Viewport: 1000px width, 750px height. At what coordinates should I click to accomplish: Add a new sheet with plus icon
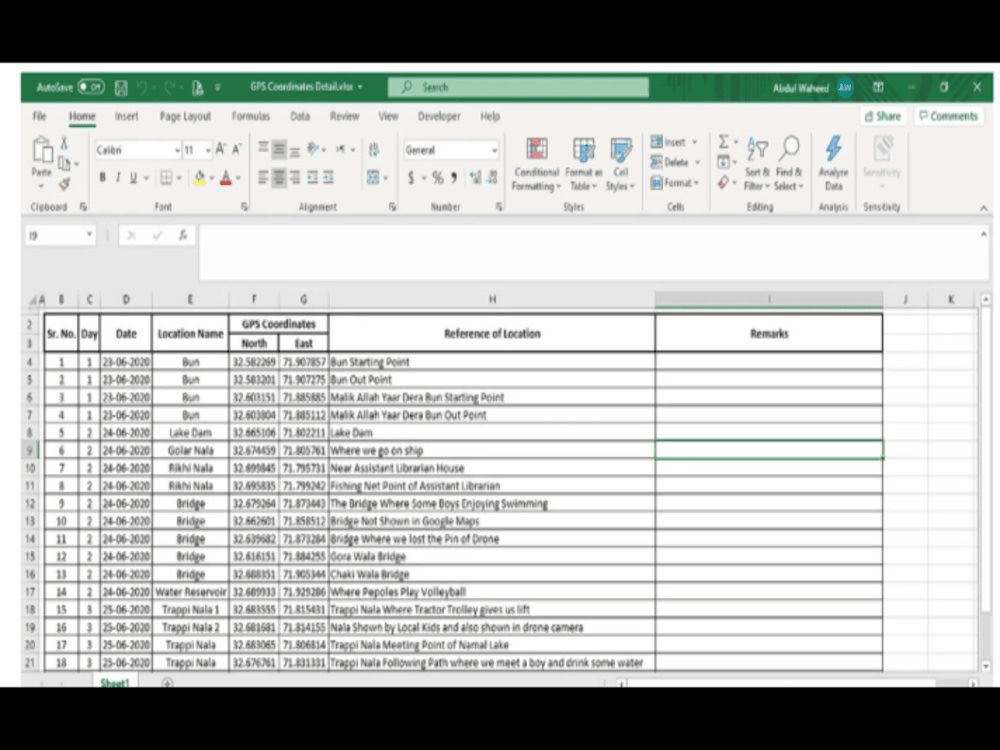[x=167, y=683]
